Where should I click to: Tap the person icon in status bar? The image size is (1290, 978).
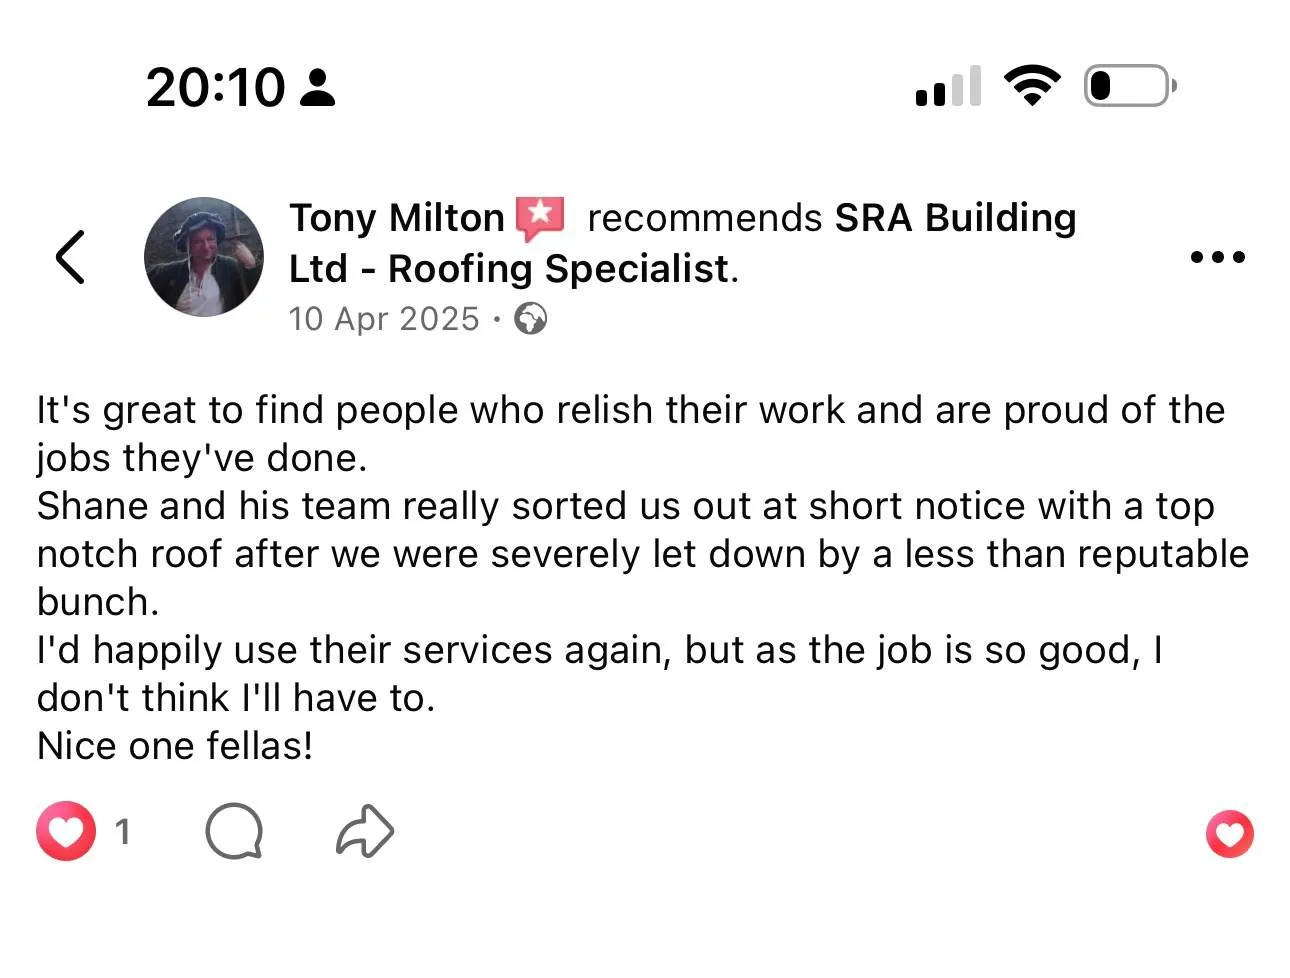coord(318,87)
